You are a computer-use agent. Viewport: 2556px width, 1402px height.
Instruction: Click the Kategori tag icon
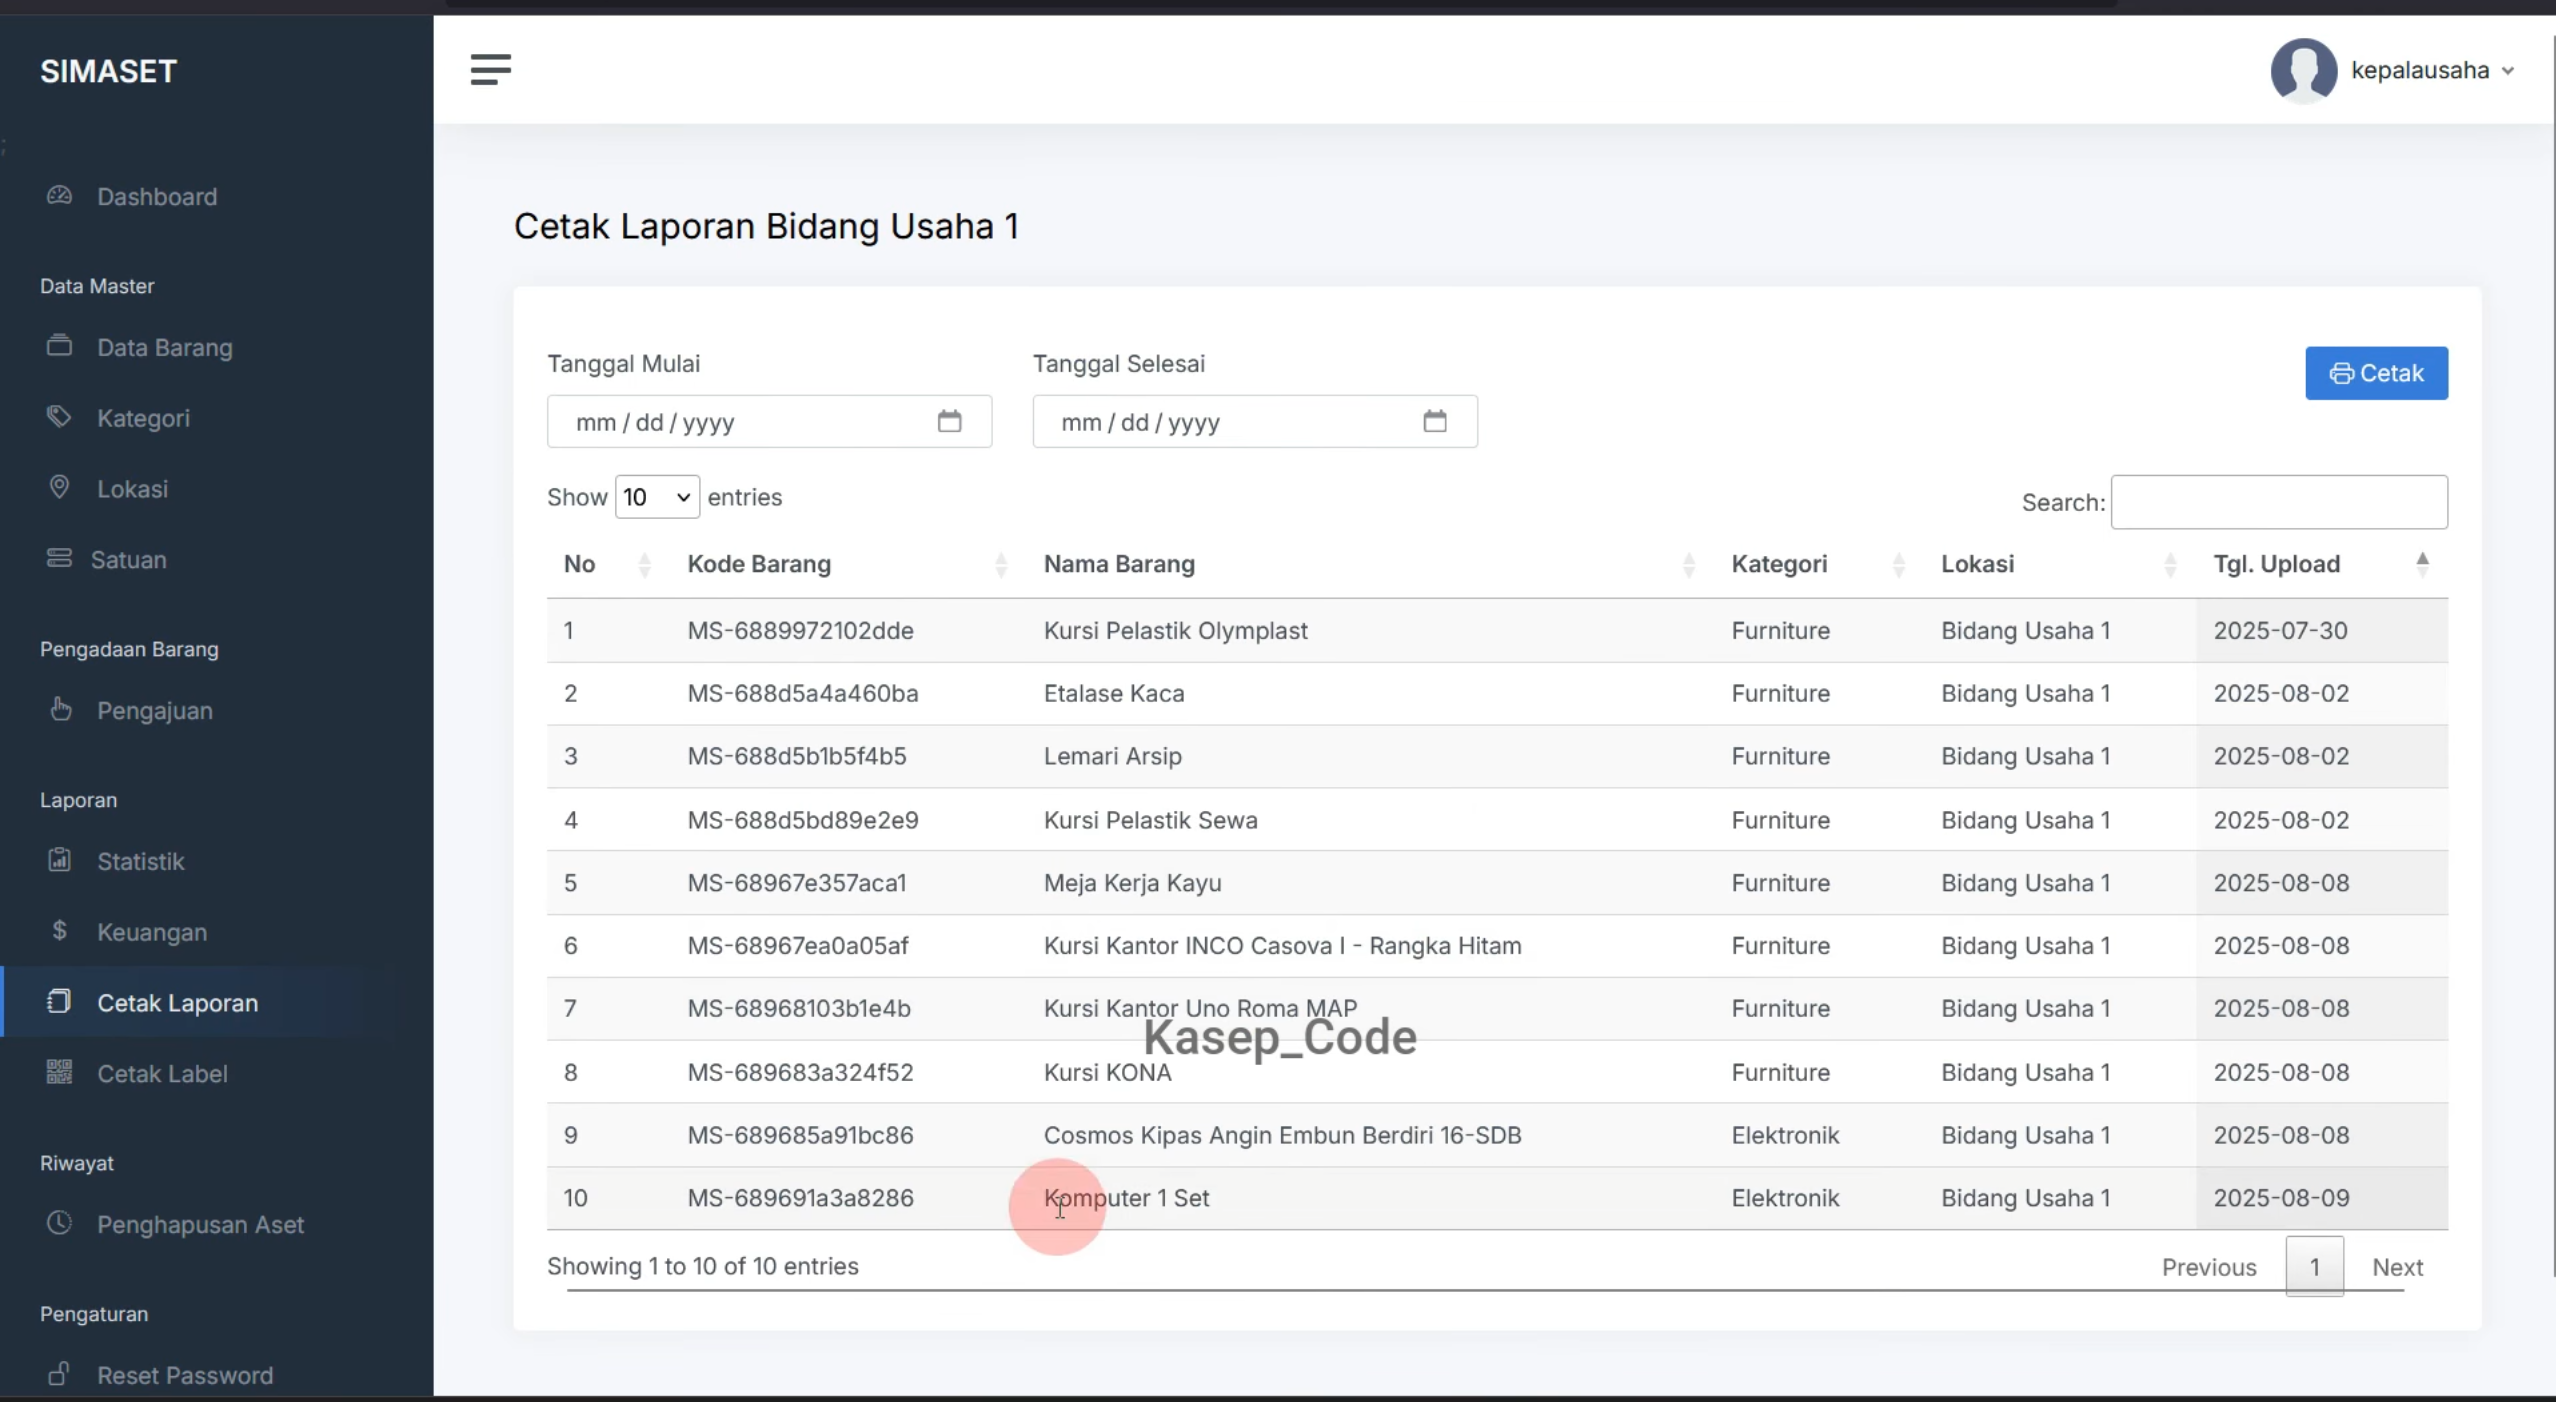point(59,417)
